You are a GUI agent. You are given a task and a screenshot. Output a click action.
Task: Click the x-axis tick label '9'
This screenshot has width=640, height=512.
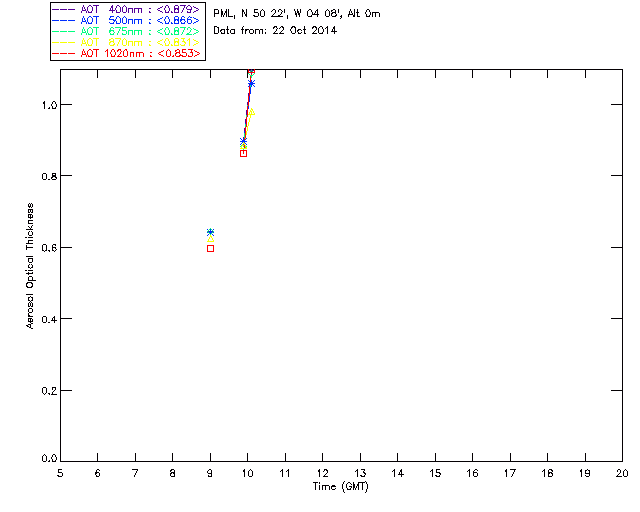(210, 473)
